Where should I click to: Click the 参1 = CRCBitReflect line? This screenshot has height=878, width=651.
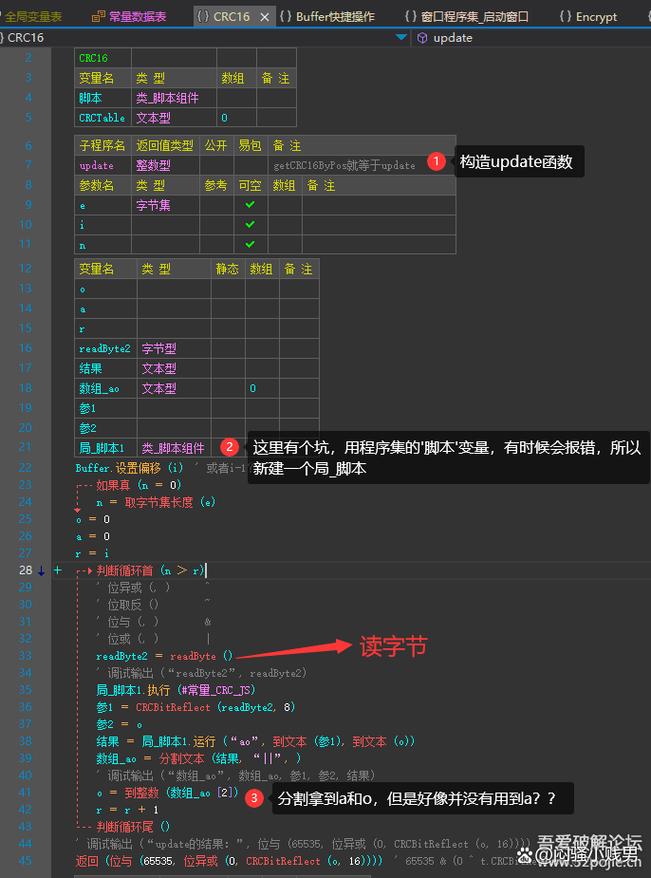[195, 707]
